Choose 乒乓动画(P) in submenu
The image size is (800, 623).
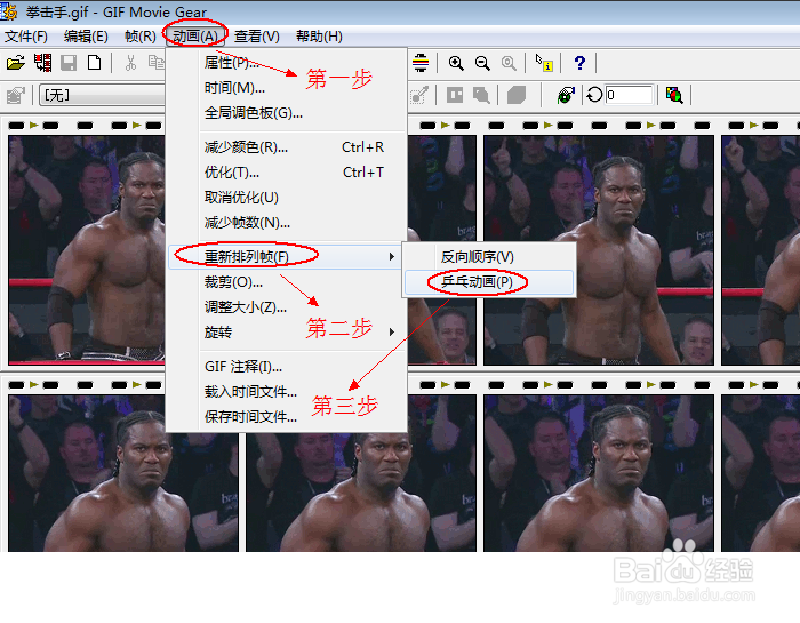pyautogui.click(x=489, y=282)
